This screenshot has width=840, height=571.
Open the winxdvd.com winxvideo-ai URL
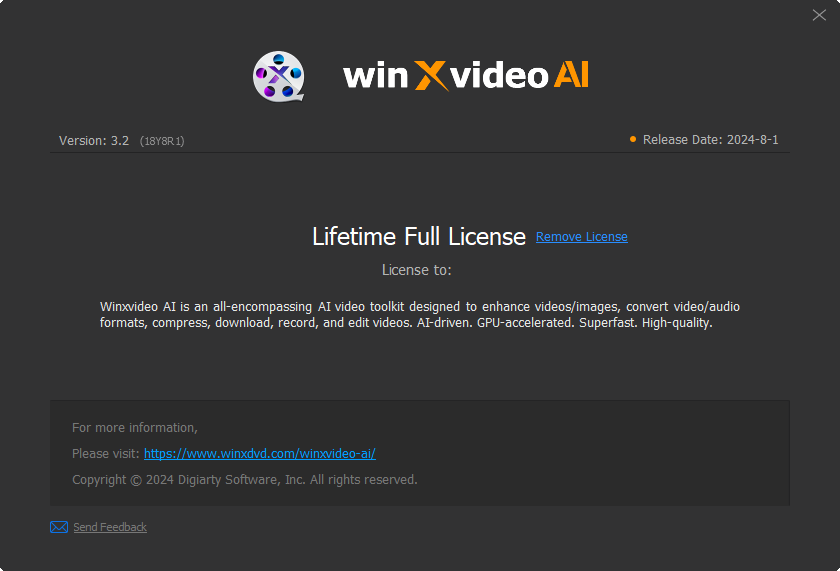260,454
